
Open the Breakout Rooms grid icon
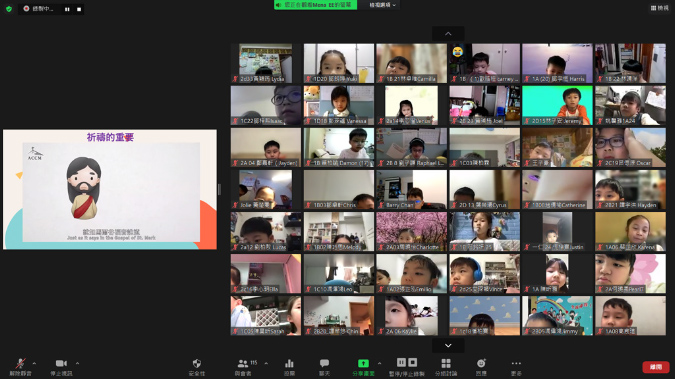coord(446,367)
